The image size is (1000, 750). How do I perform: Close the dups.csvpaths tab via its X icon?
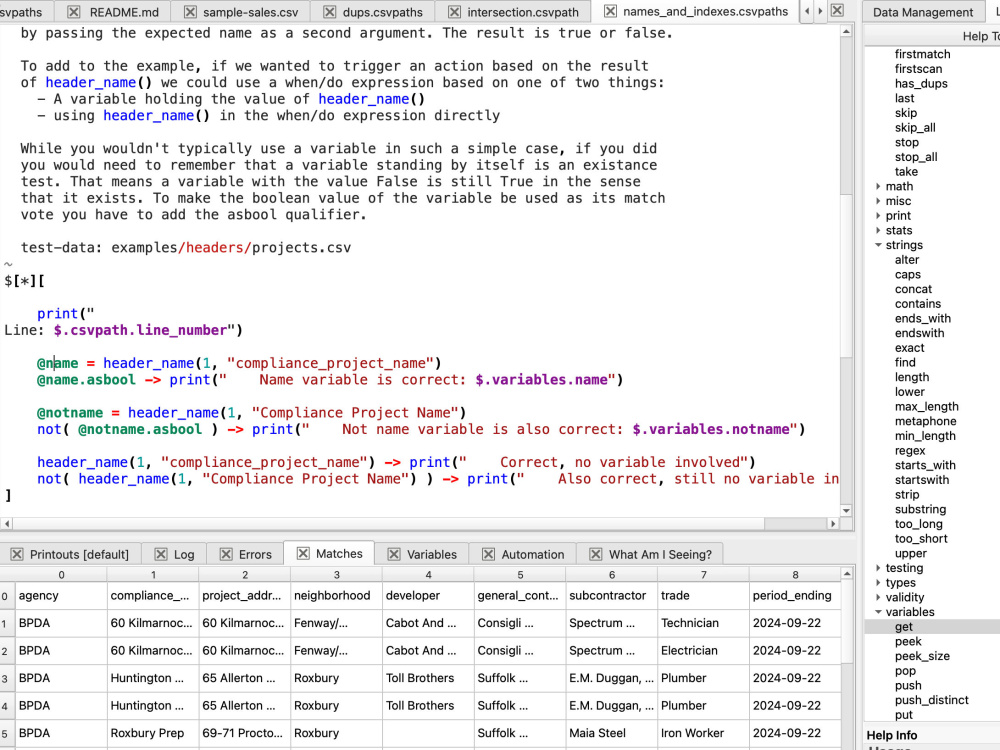click(330, 12)
